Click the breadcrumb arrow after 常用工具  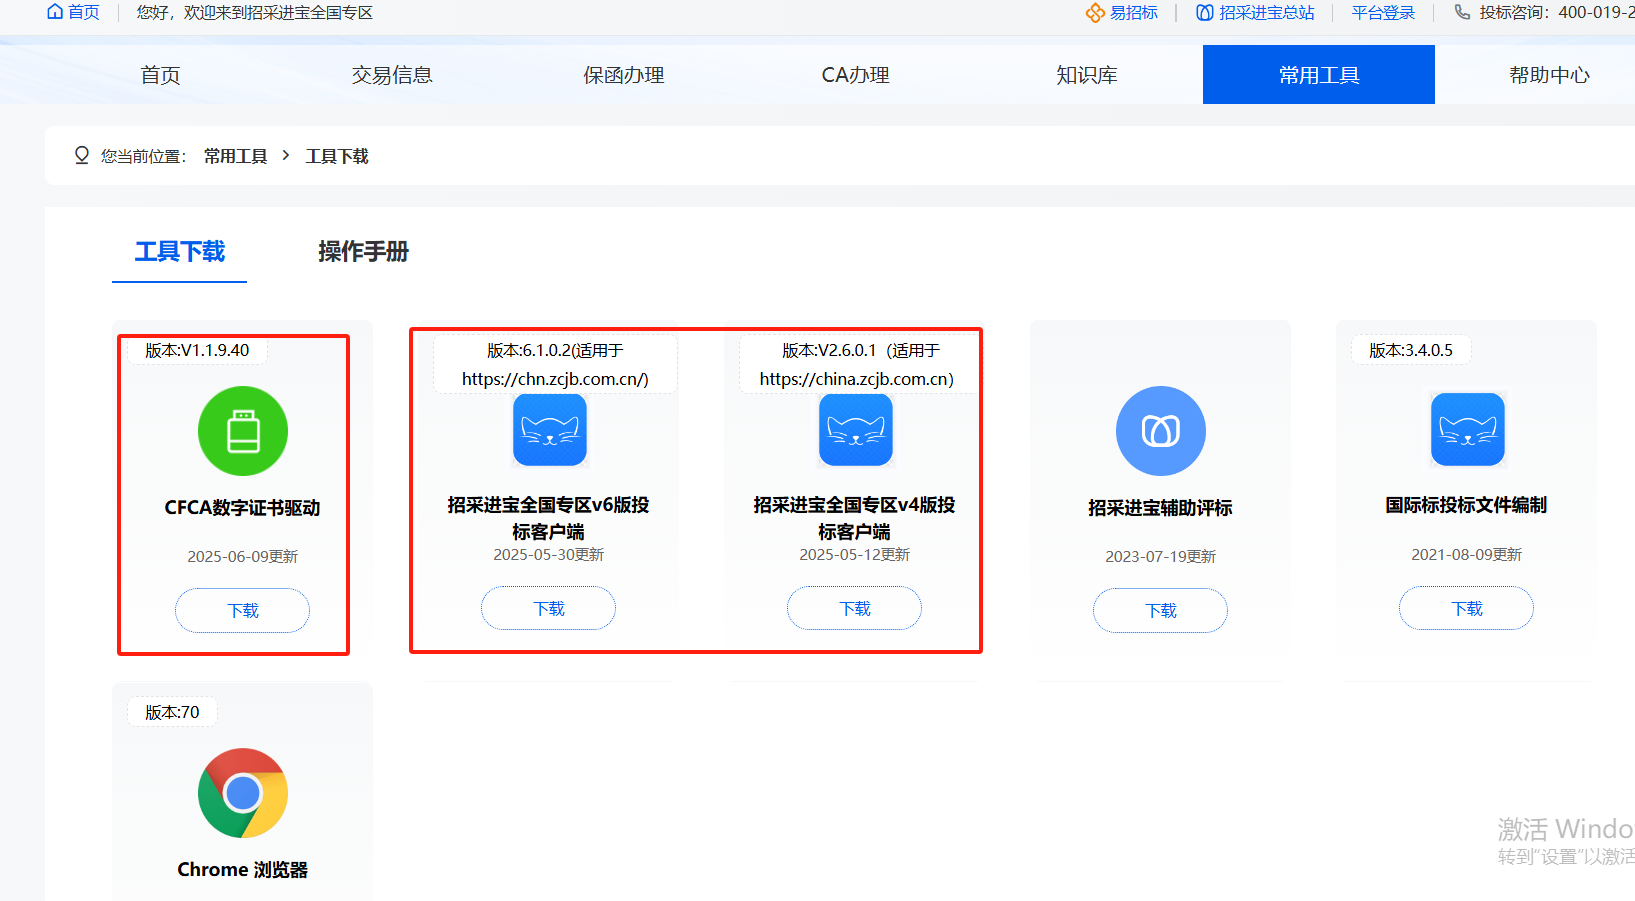pos(286,155)
